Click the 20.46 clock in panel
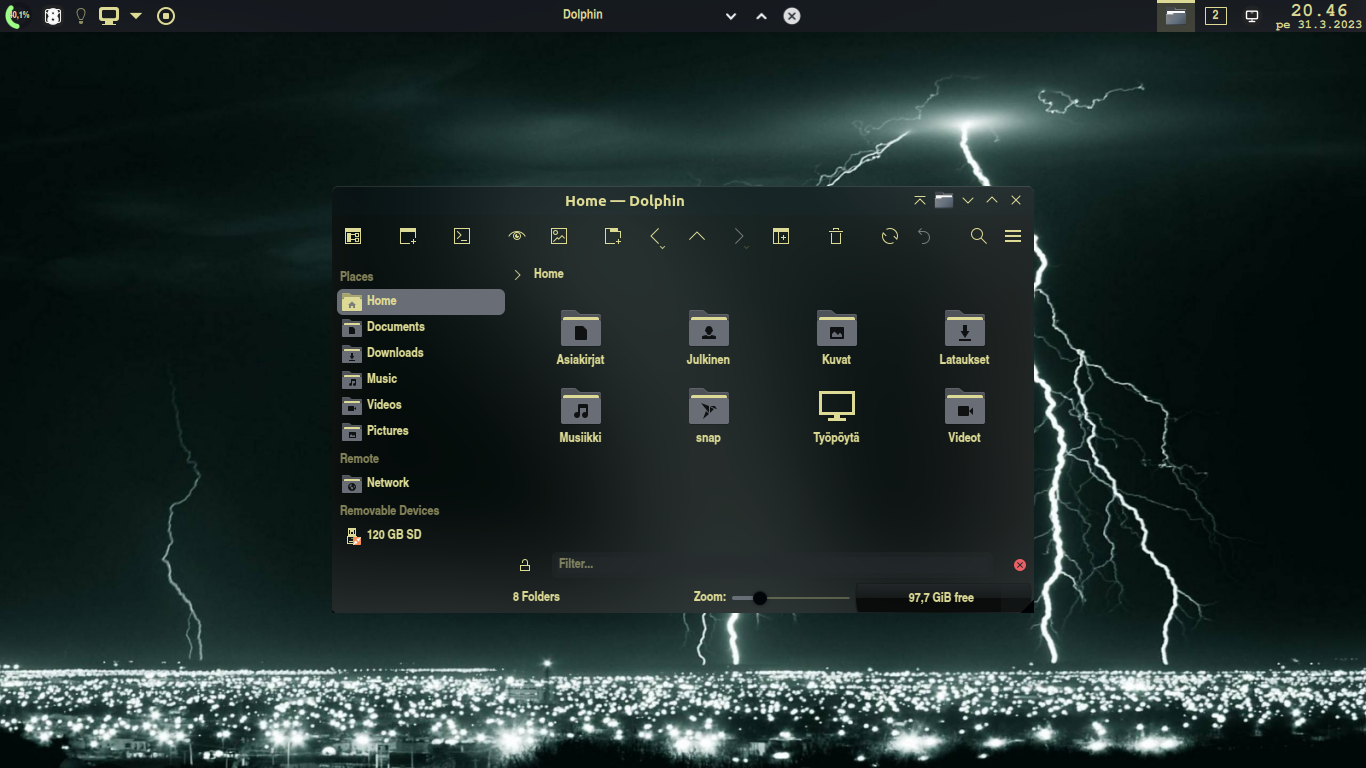1366x768 pixels. tap(1320, 10)
